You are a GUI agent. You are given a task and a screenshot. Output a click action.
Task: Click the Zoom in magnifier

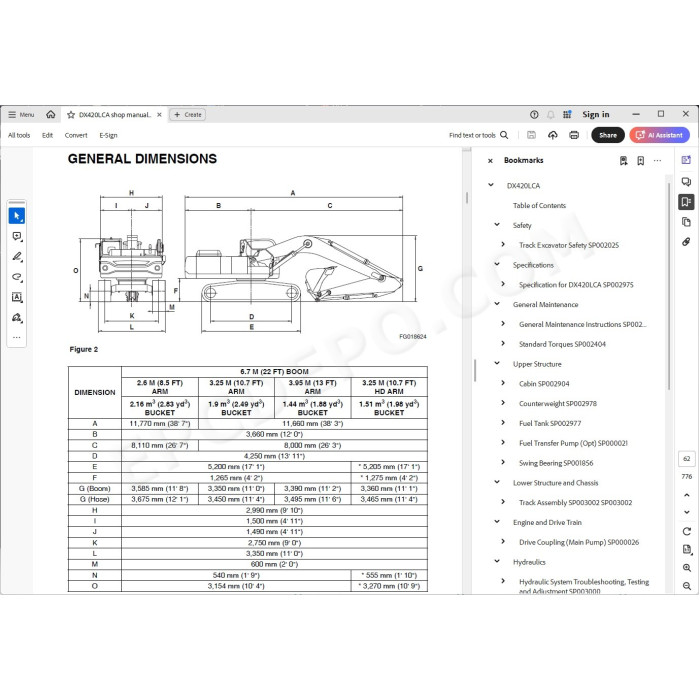point(687,568)
